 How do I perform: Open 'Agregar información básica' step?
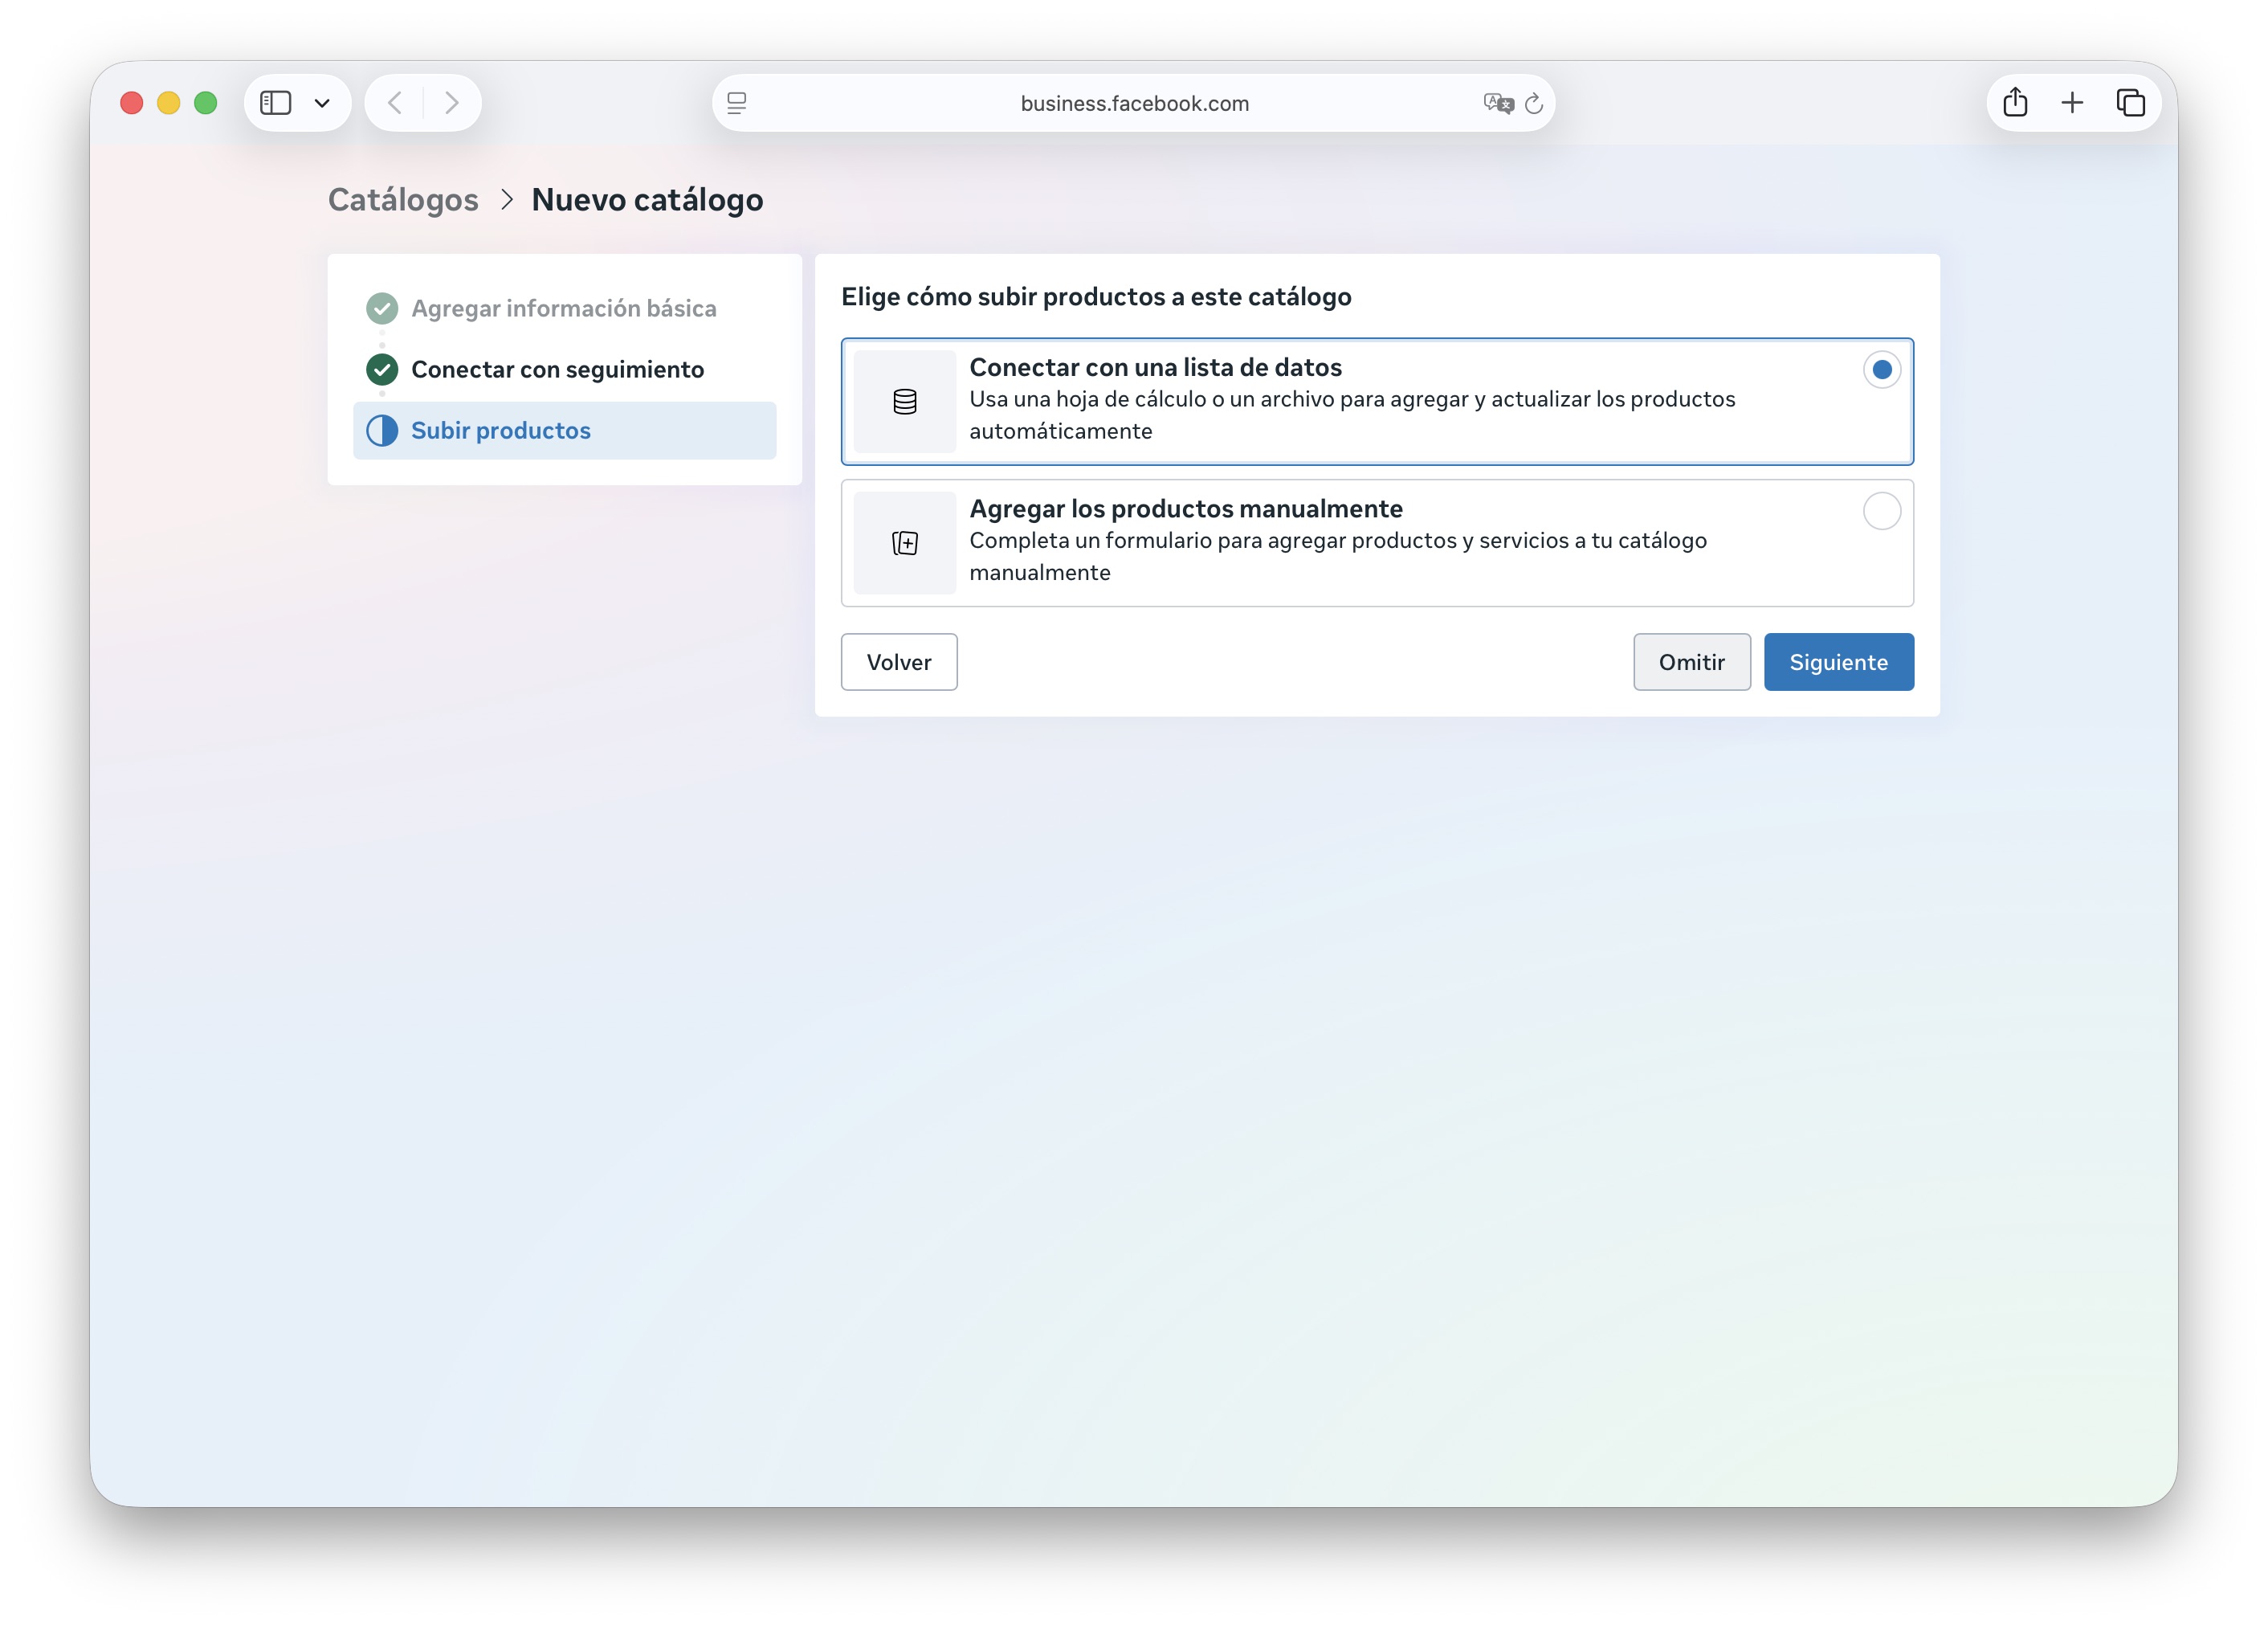tap(563, 309)
